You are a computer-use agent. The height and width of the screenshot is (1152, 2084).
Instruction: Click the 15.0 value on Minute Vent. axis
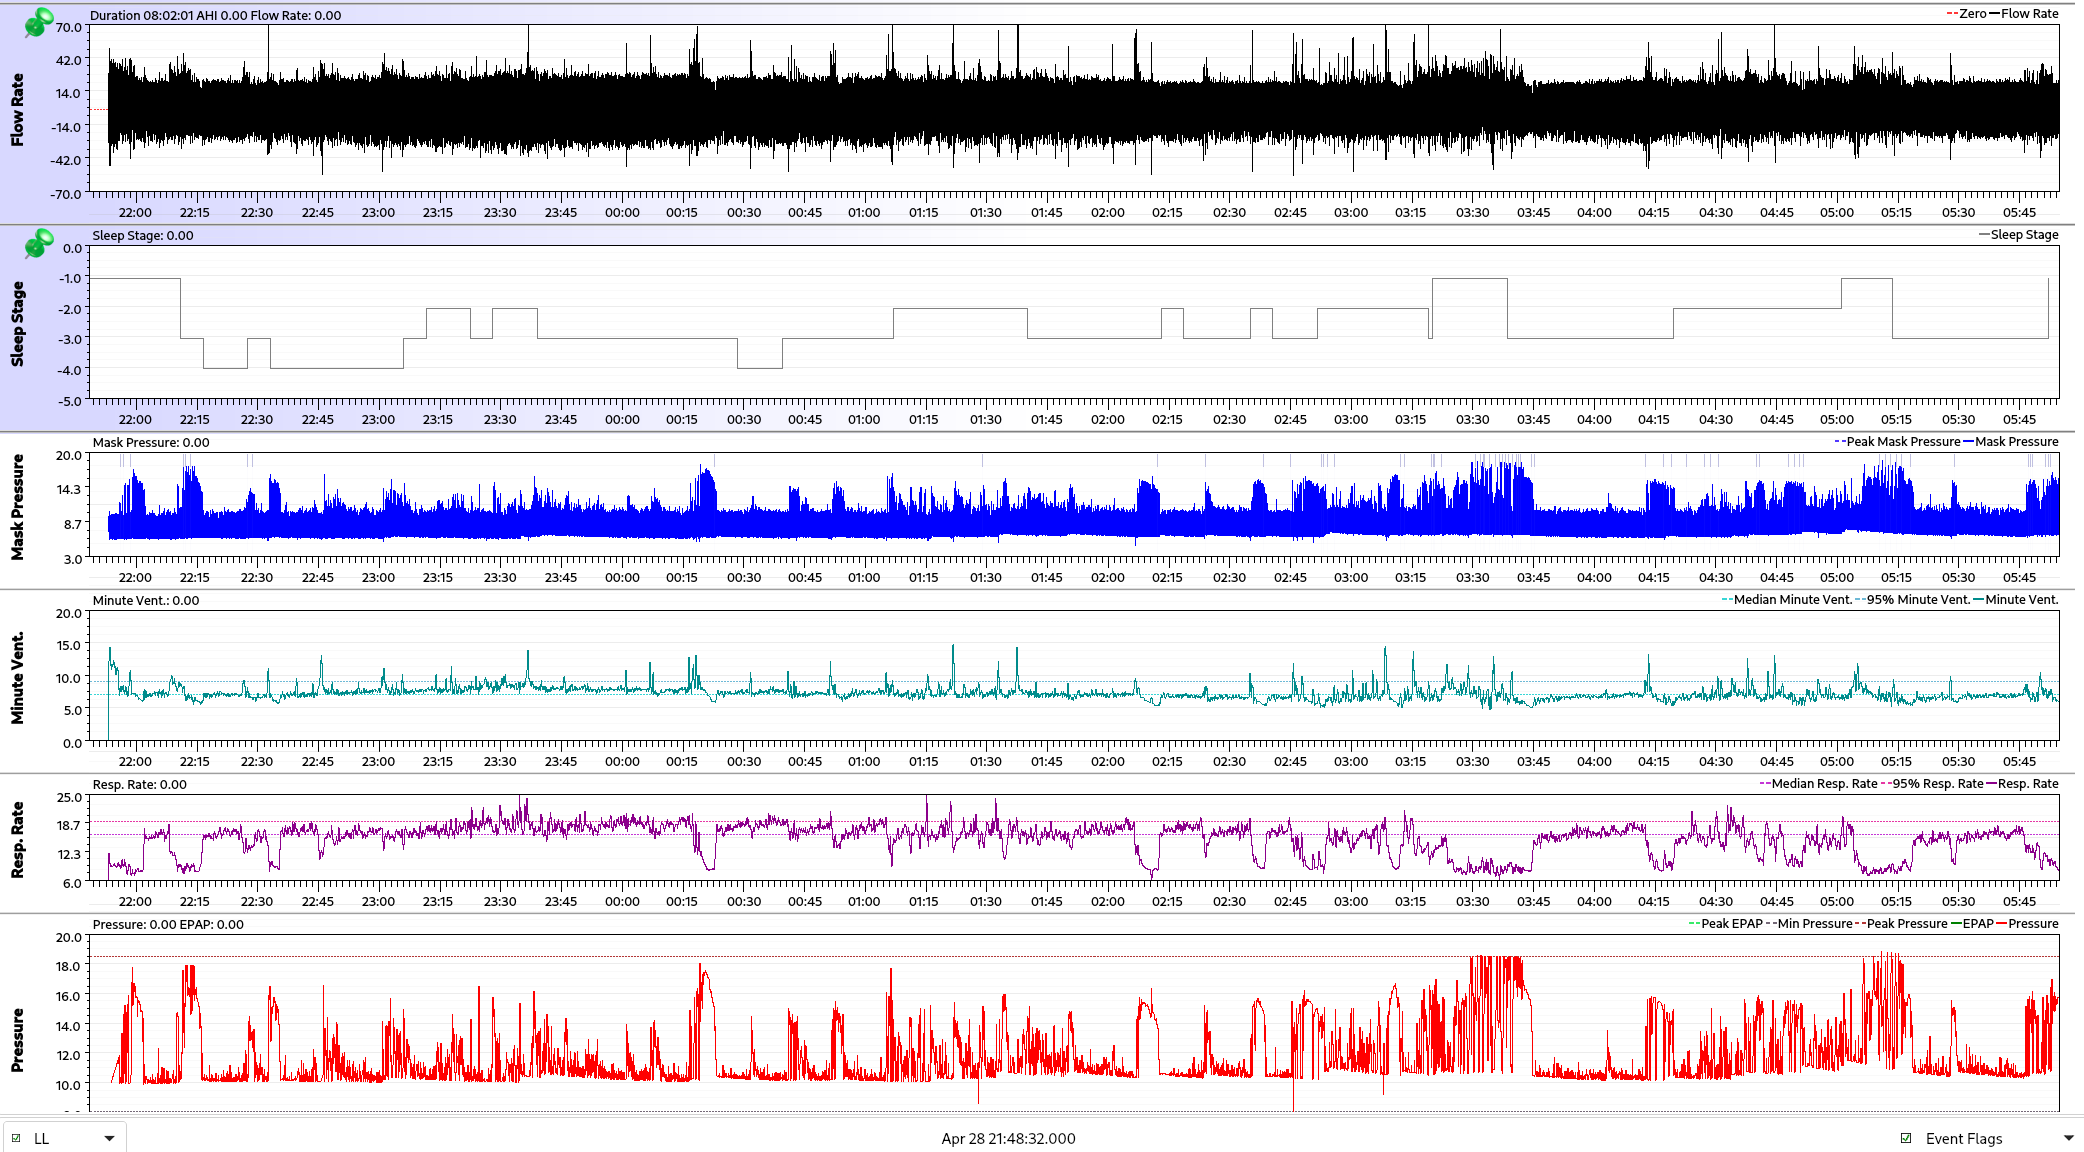(68, 645)
